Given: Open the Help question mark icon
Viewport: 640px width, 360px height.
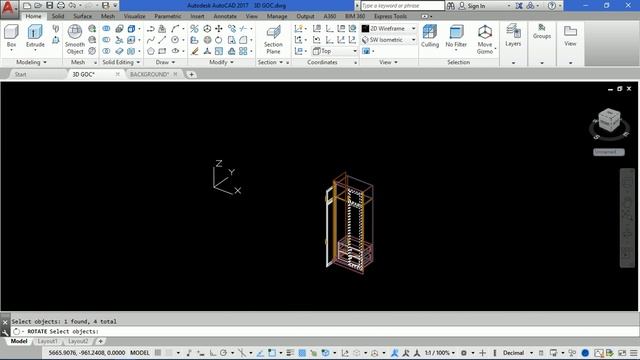Looking at the screenshot, I should [x=551, y=5].
